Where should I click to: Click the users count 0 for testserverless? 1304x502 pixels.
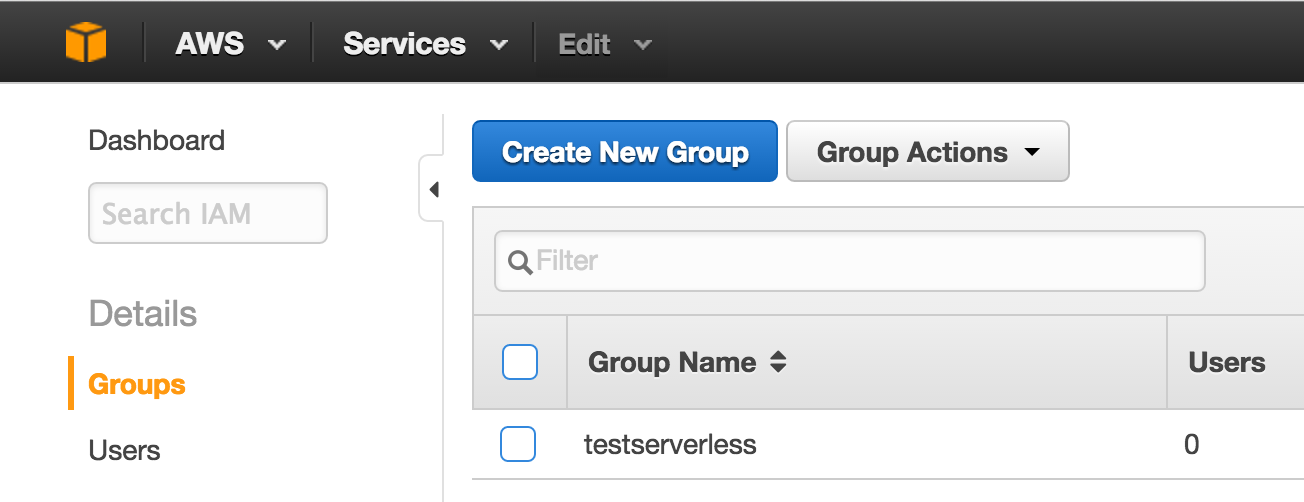tap(1191, 444)
